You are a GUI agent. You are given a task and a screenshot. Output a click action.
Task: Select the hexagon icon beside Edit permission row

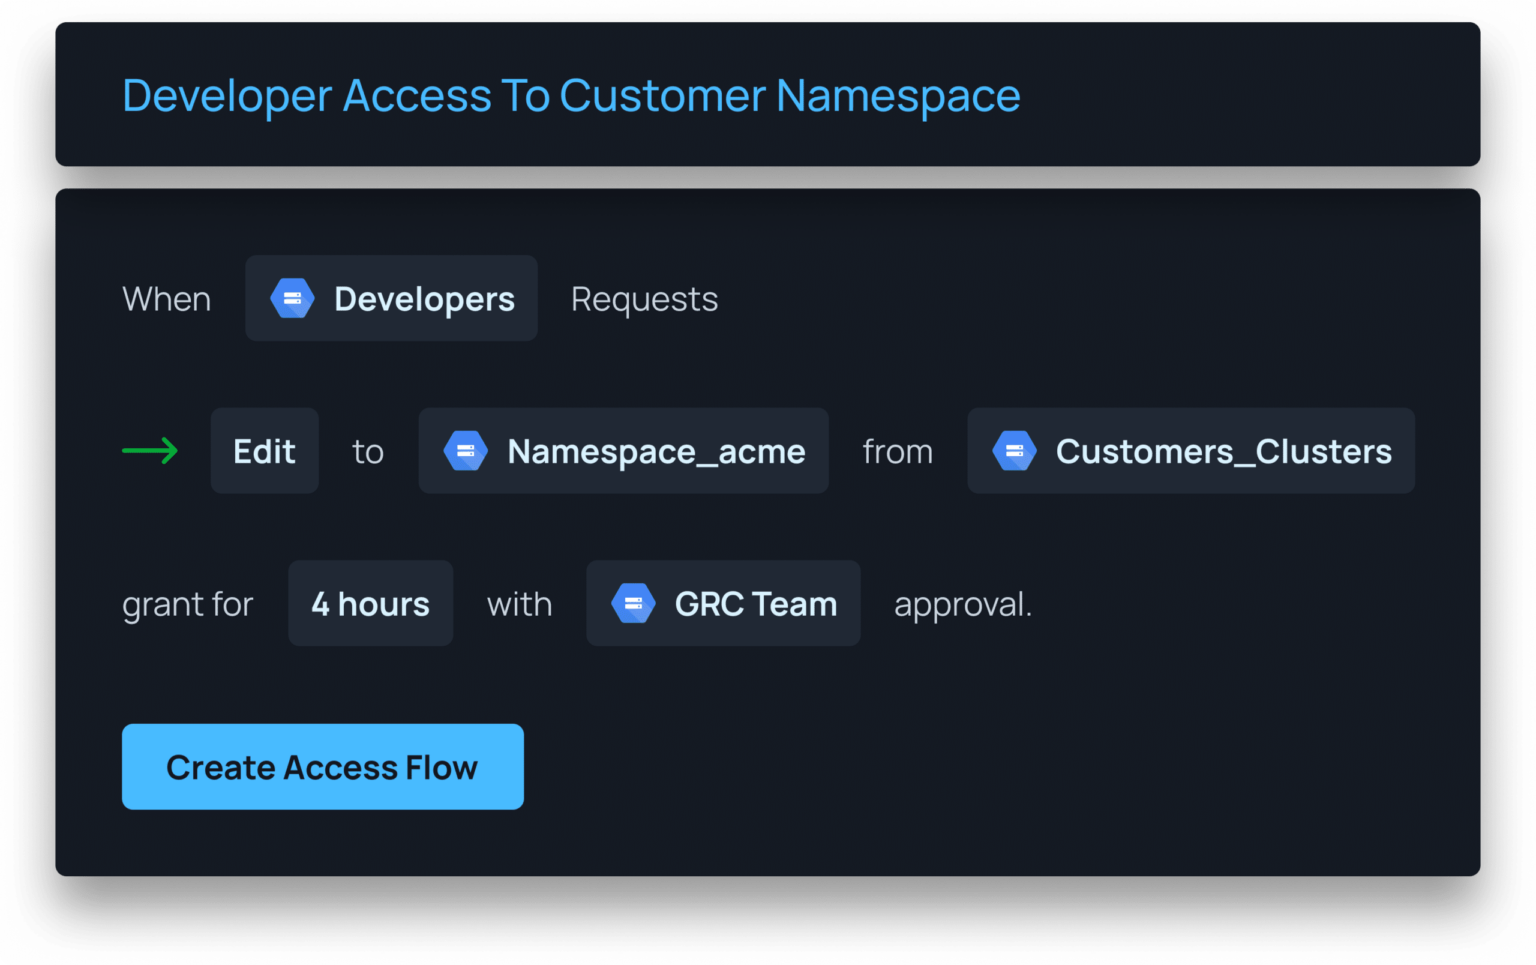(465, 451)
